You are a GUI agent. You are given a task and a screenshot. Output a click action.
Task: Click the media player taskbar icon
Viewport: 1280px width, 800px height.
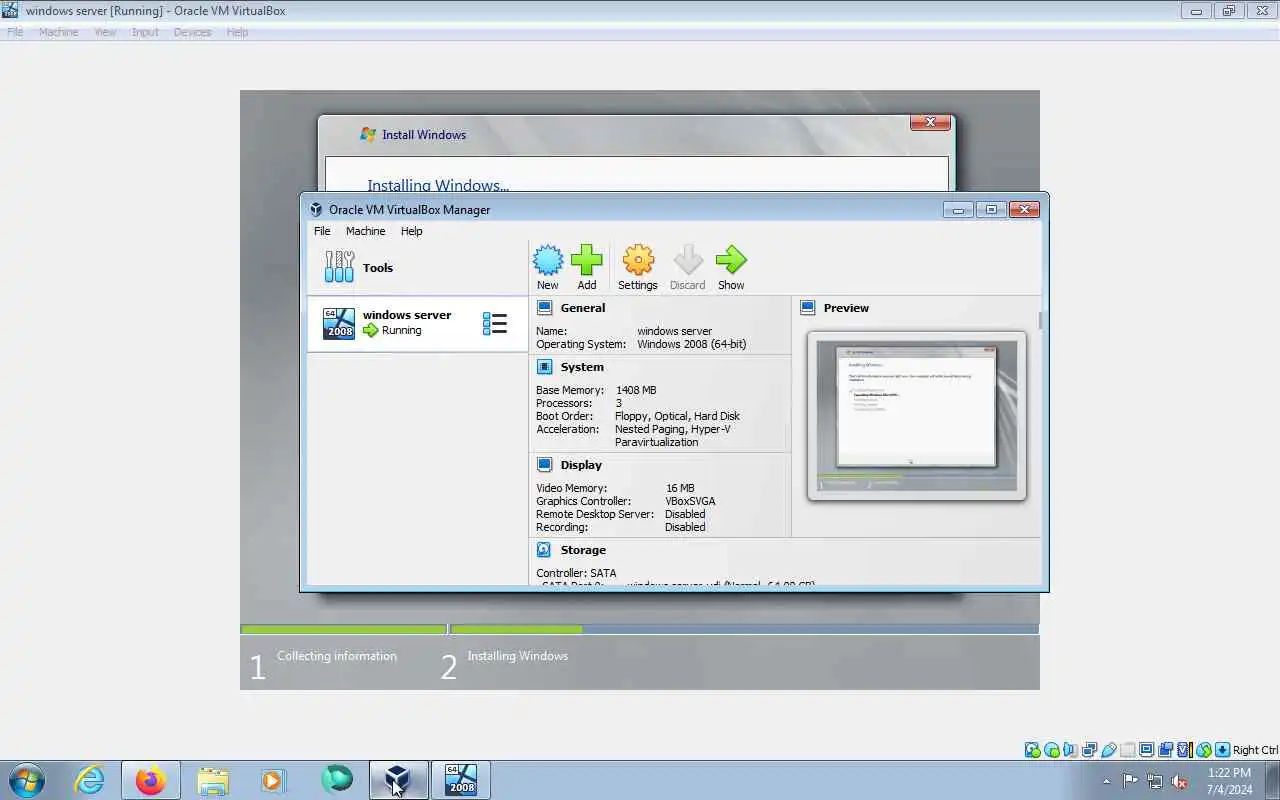(x=273, y=780)
